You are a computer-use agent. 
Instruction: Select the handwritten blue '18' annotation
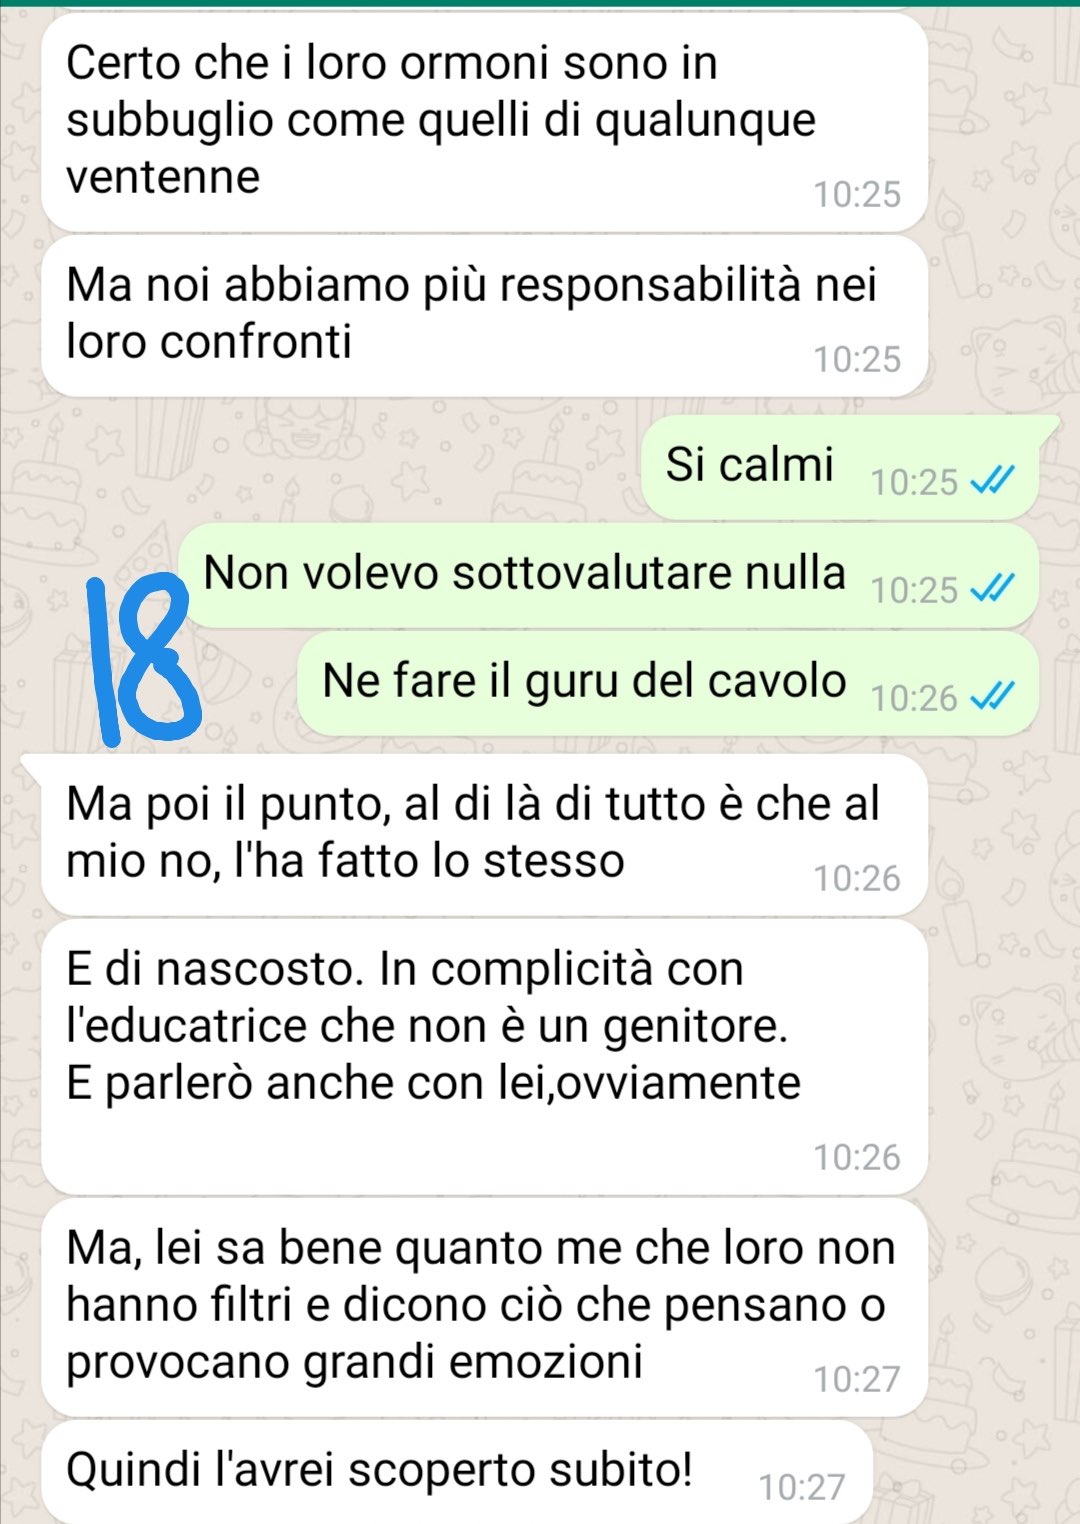142,660
